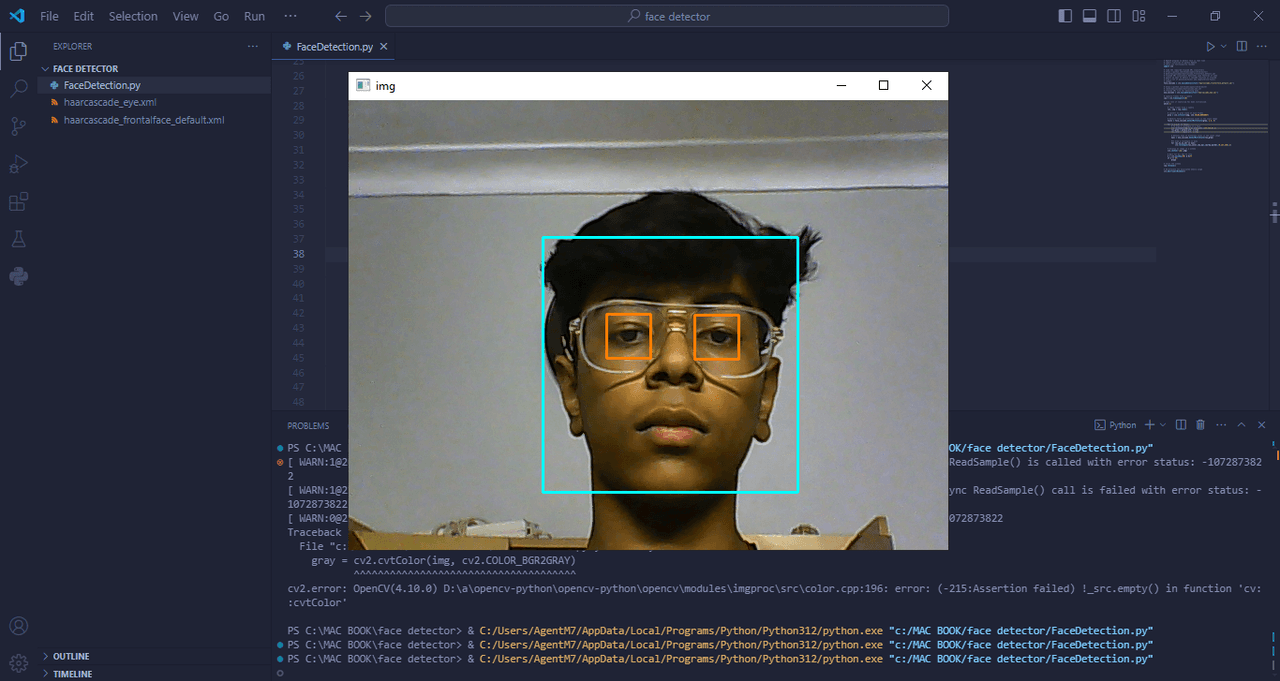This screenshot has height=681, width=1280.
Task: Run the Python file with play button
Action: coord(1210,46)
